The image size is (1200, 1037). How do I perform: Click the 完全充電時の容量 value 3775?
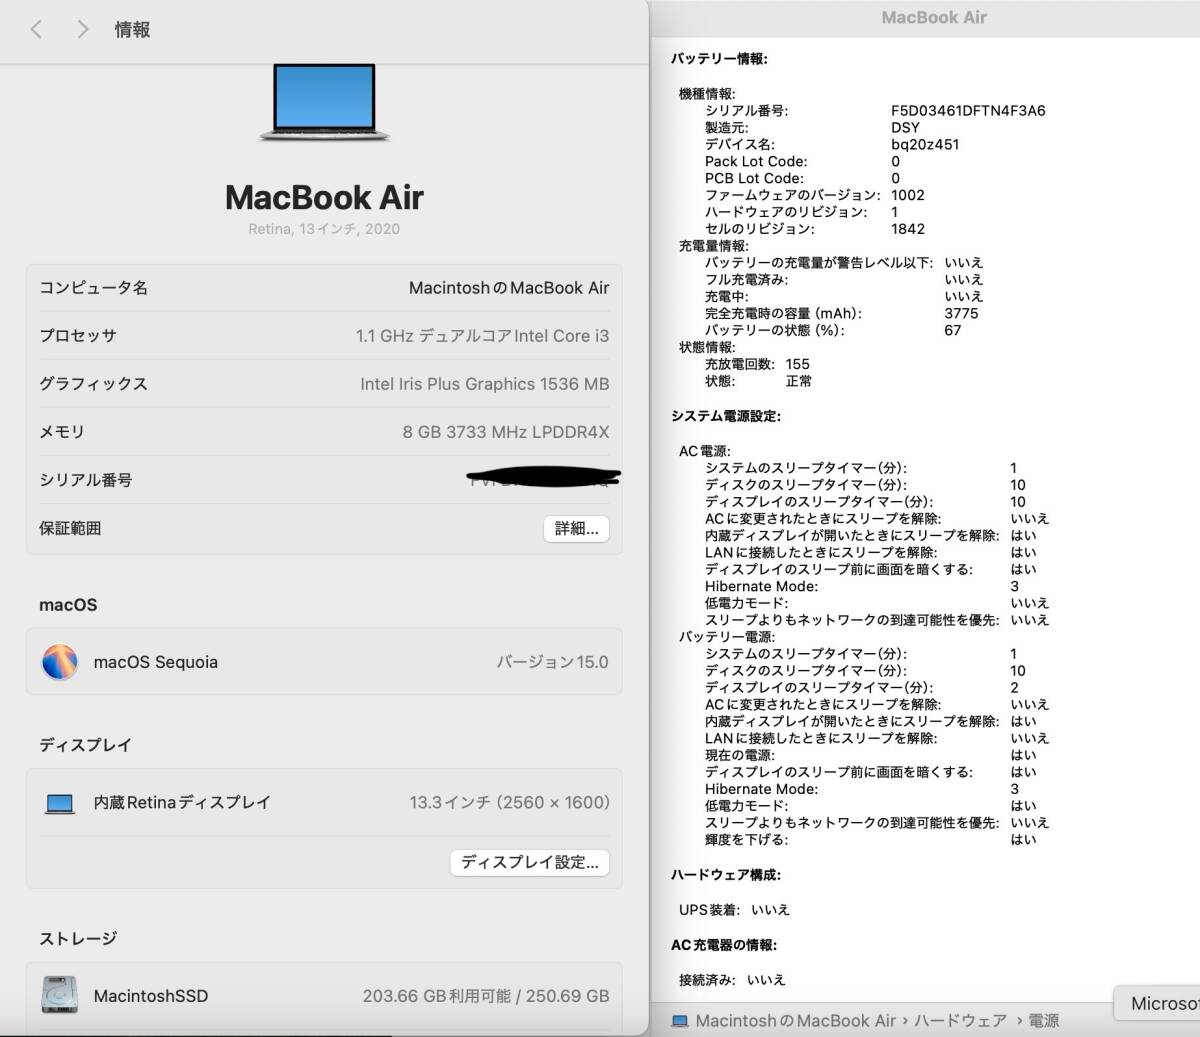961,313
